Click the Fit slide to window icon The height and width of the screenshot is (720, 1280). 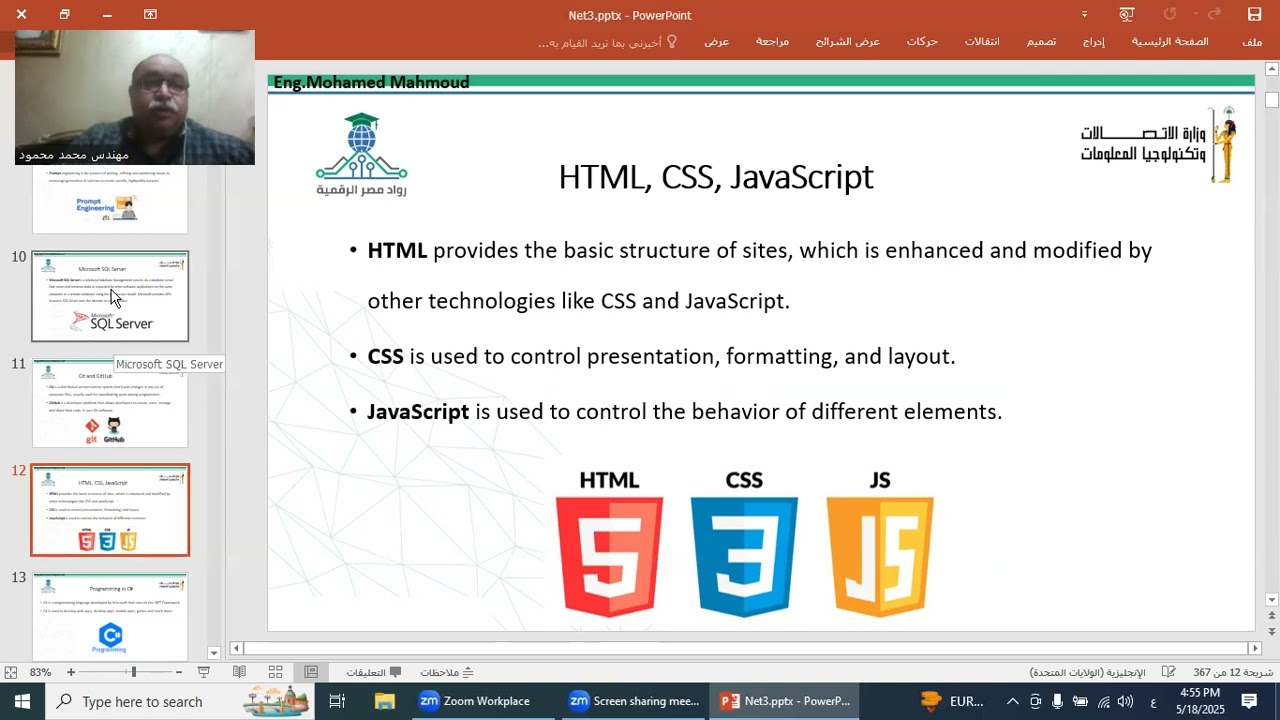coord(10,672)
